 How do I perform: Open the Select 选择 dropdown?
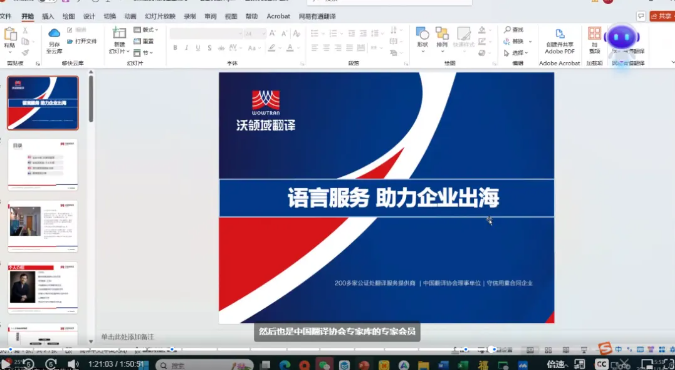click(515, 53)
